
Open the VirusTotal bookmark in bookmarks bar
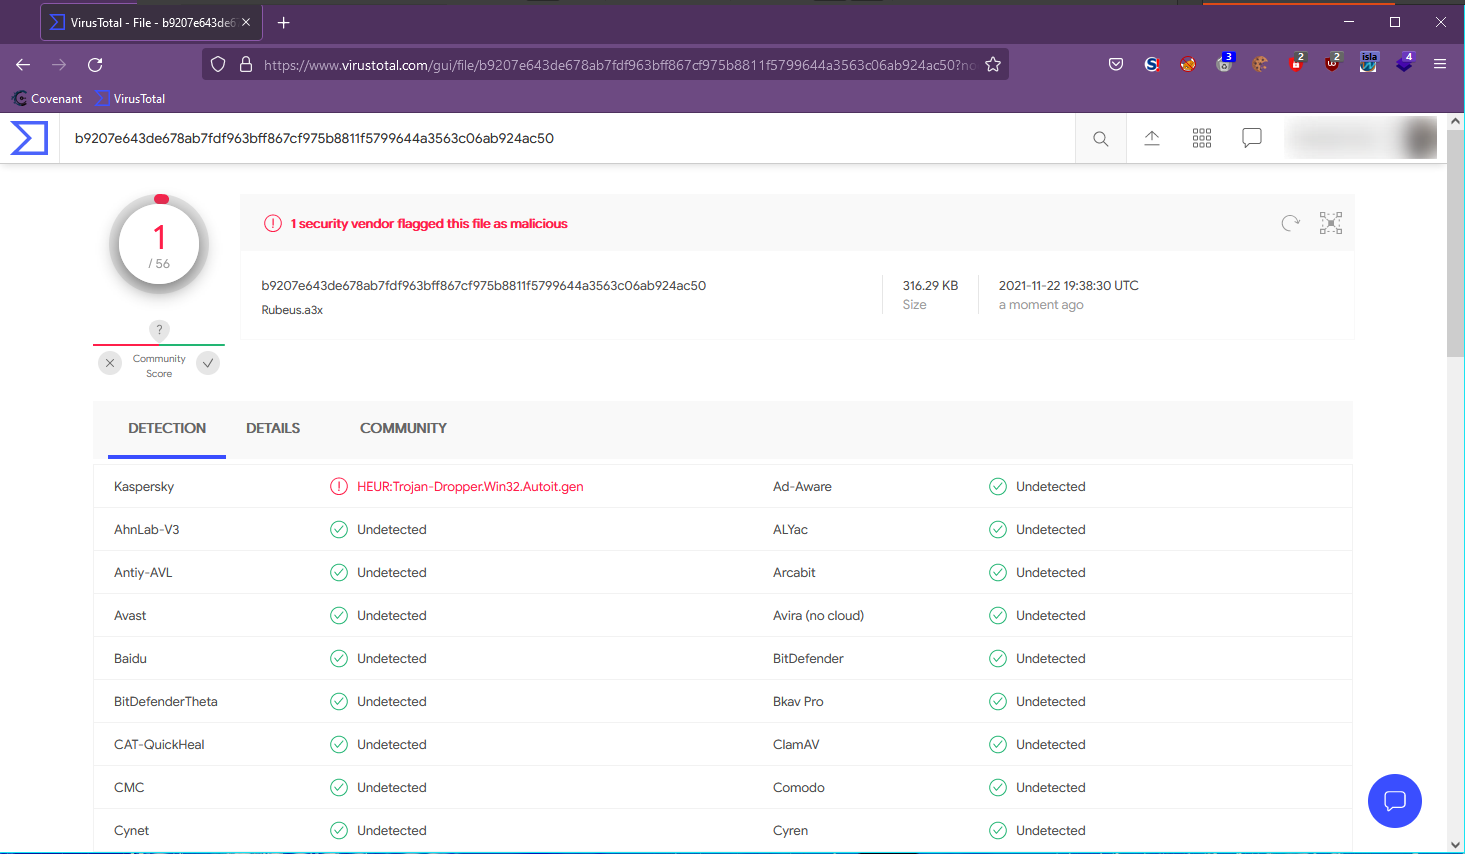point(131,99)
